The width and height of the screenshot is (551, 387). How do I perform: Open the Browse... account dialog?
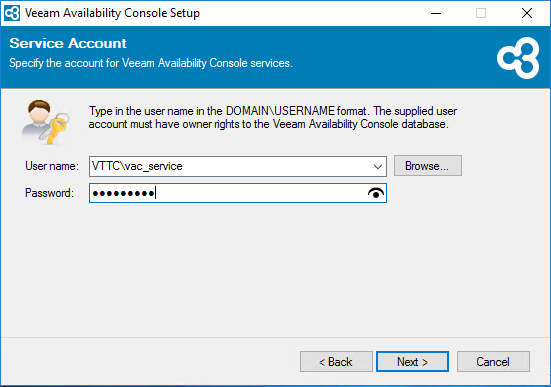(428, 166)
